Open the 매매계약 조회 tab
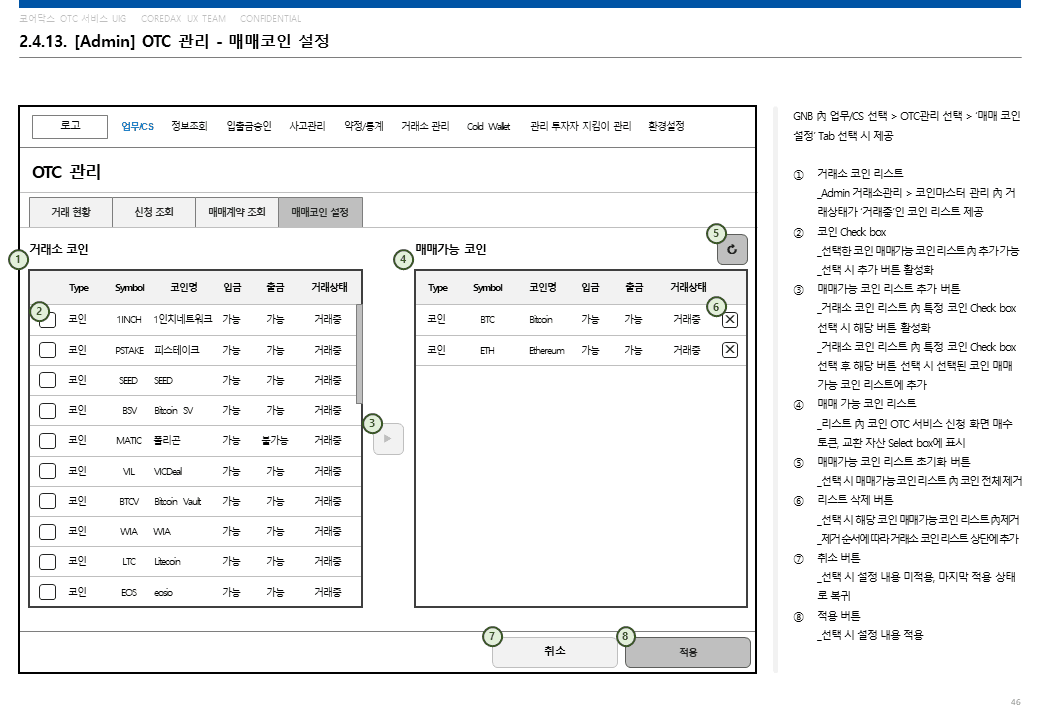Image resolution: width=1040 pixels, height=720 pixels. 237,212
